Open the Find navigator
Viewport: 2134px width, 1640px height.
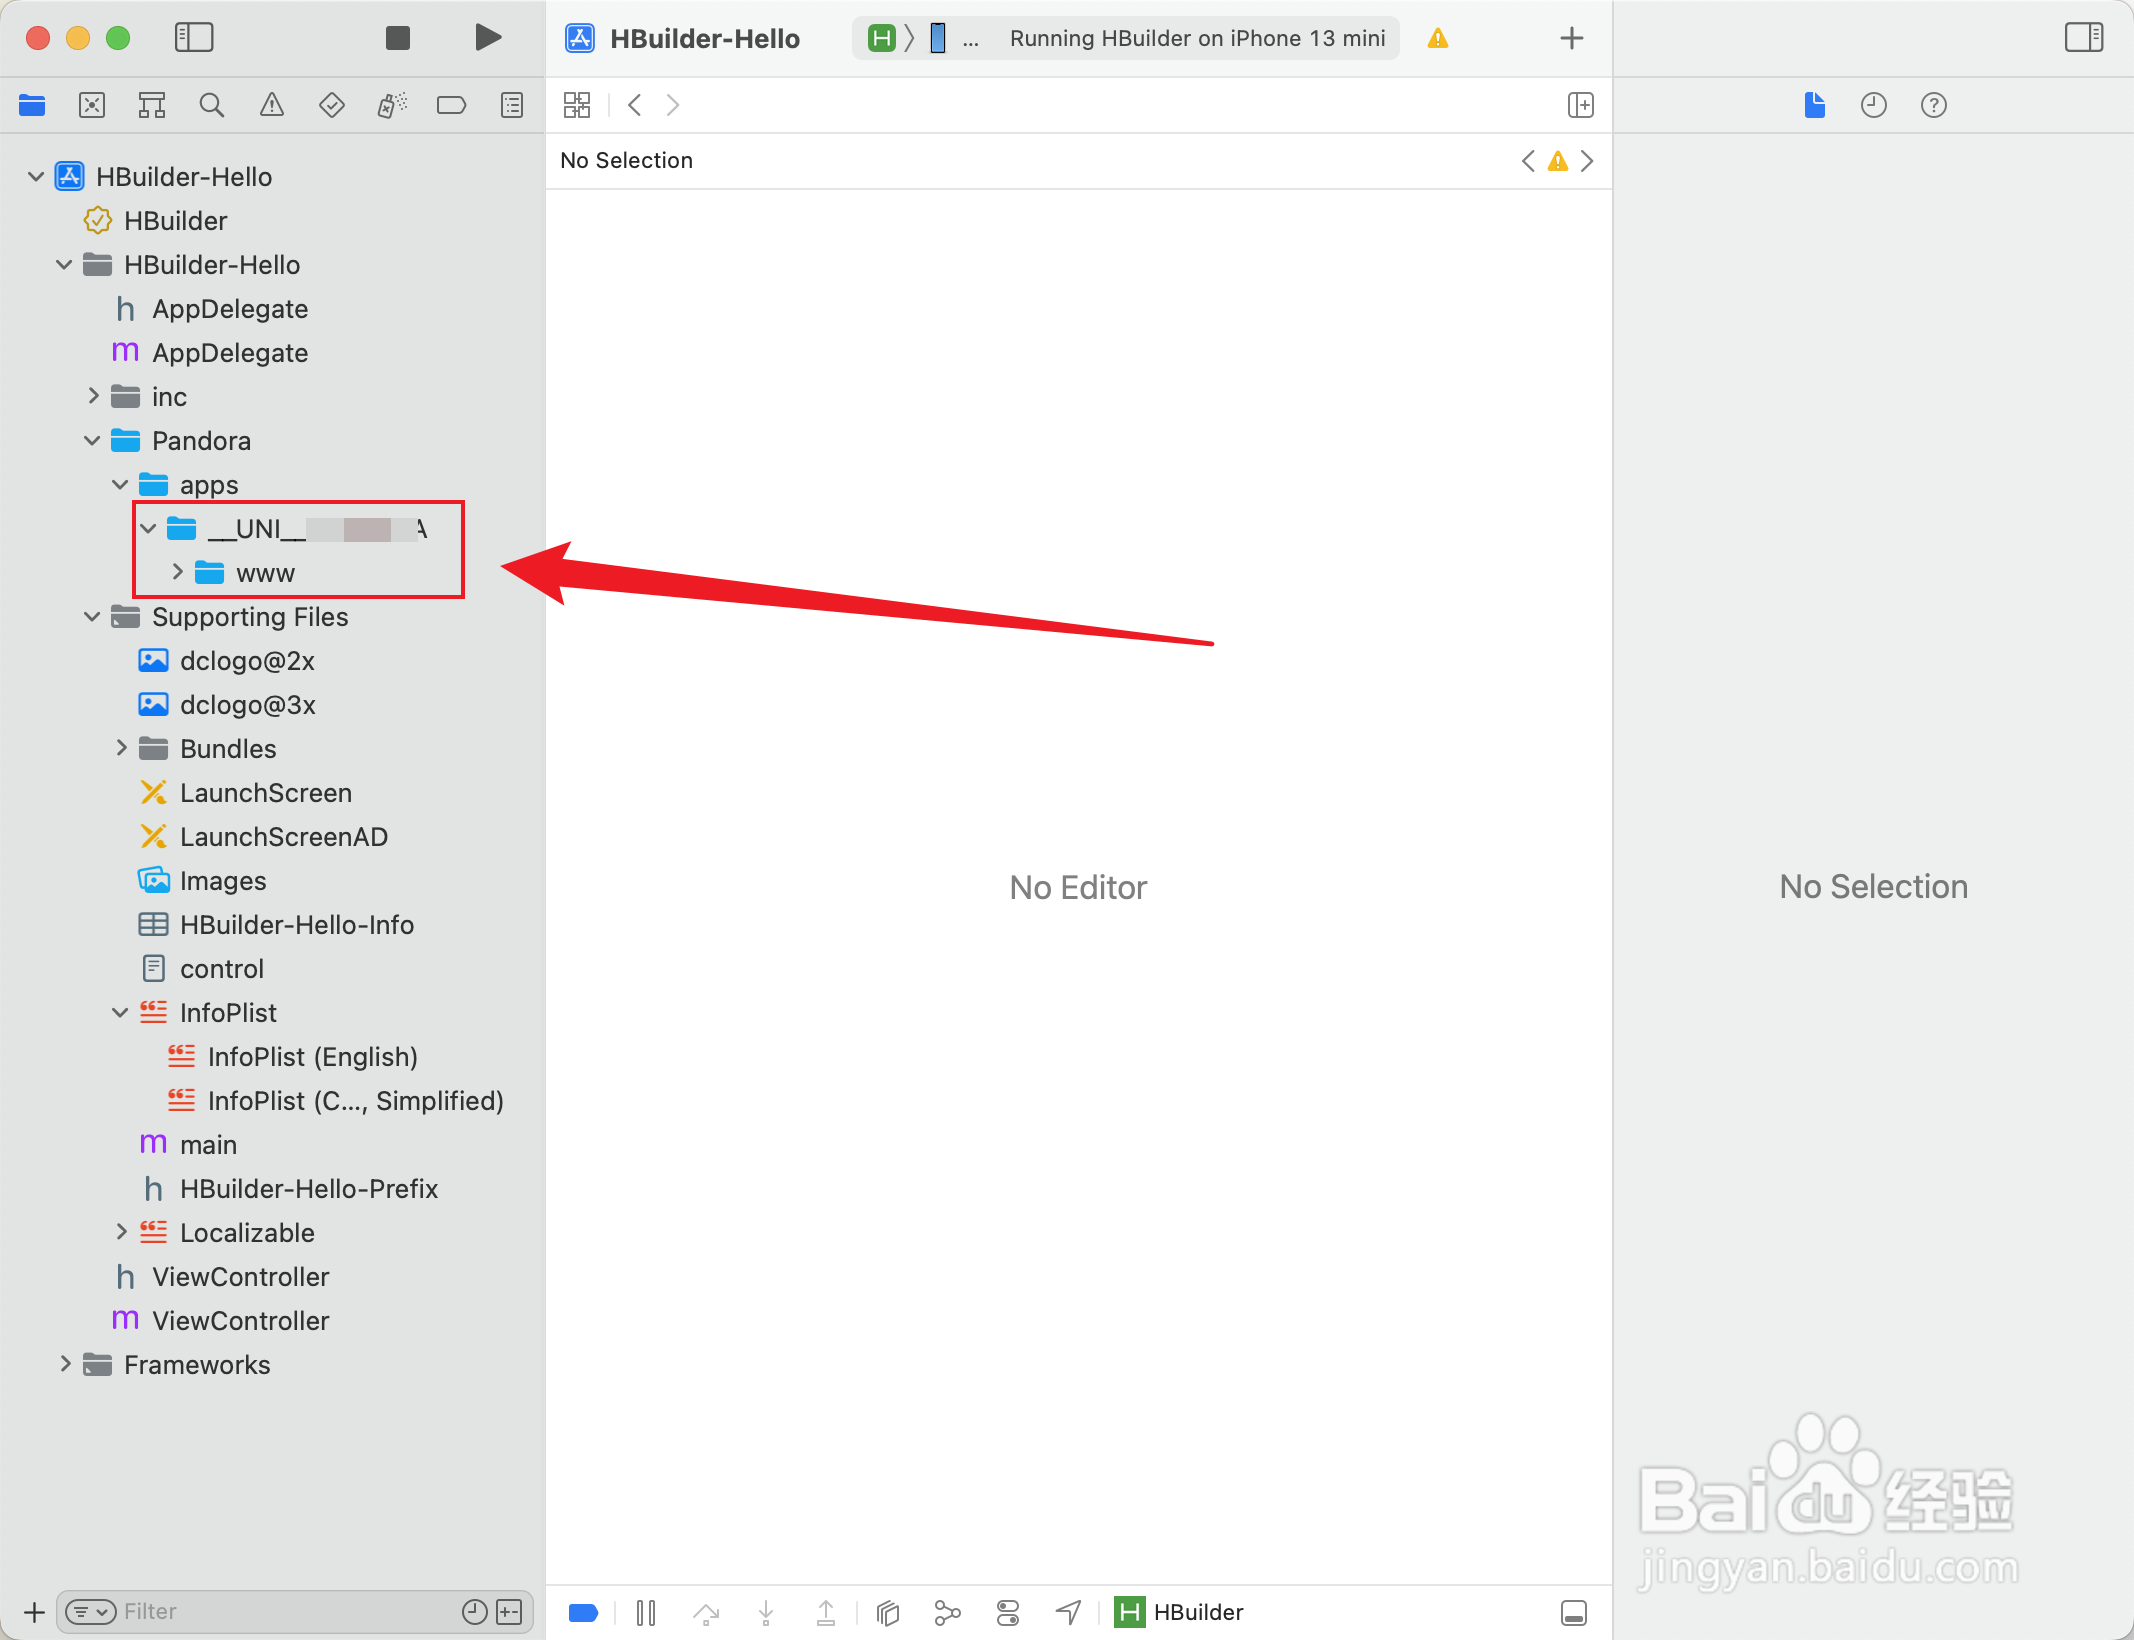212,105
